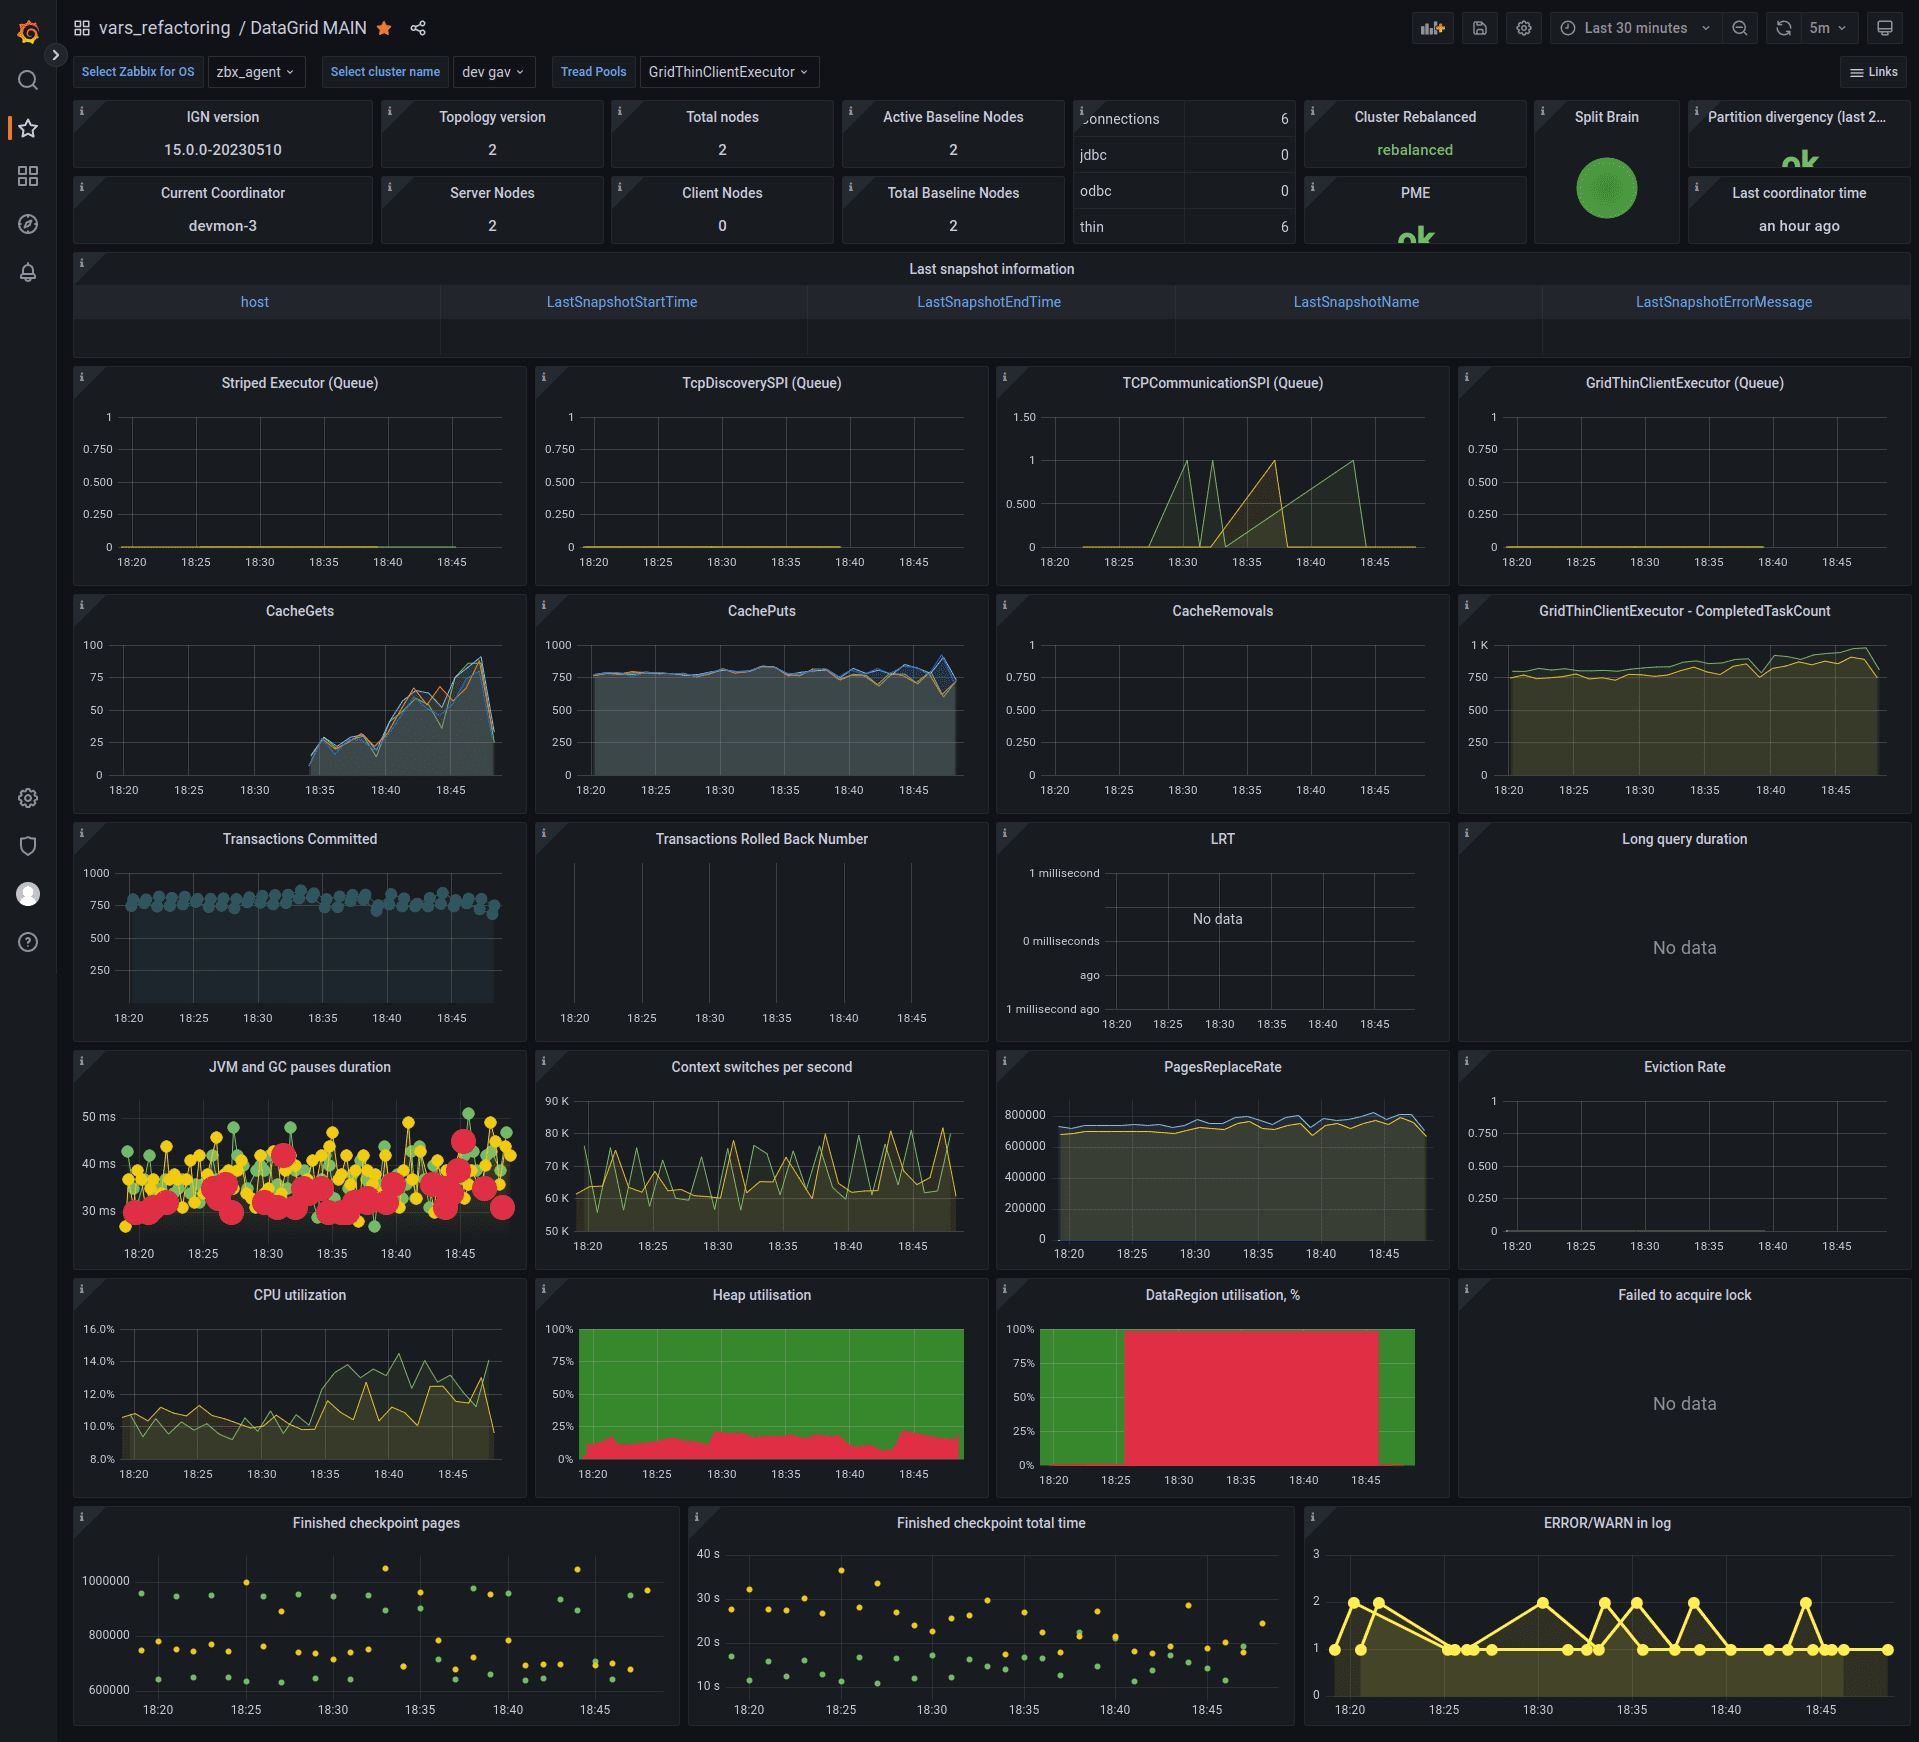Image resolution: width=1919 pixels, height=1742 pixels.
Task: Open the Last 30 minutes time picker
Action: point(1636,28)
